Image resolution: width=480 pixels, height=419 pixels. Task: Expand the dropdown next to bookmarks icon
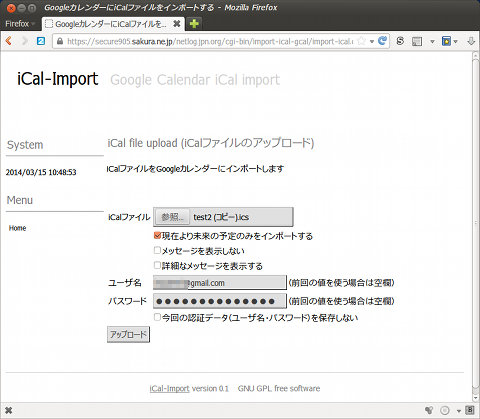(x=455, y=42)
